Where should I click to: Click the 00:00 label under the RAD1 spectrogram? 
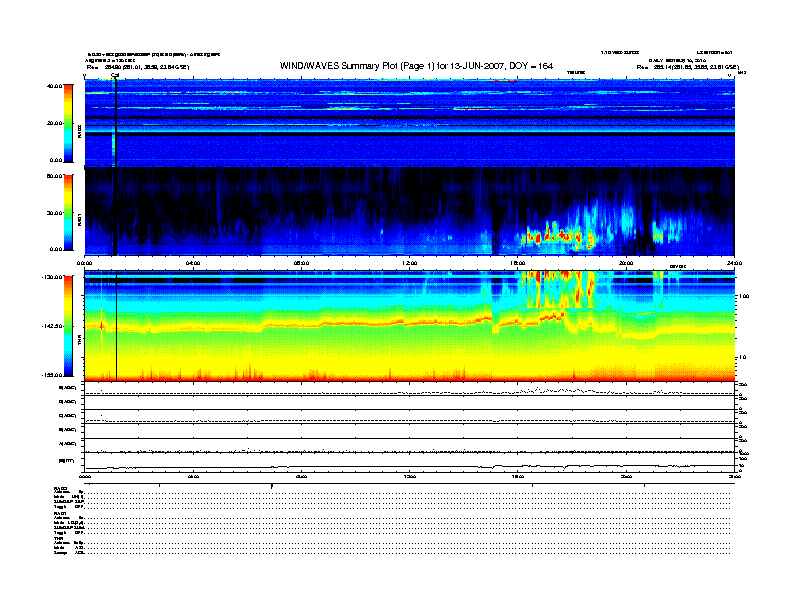pos(84,263)
